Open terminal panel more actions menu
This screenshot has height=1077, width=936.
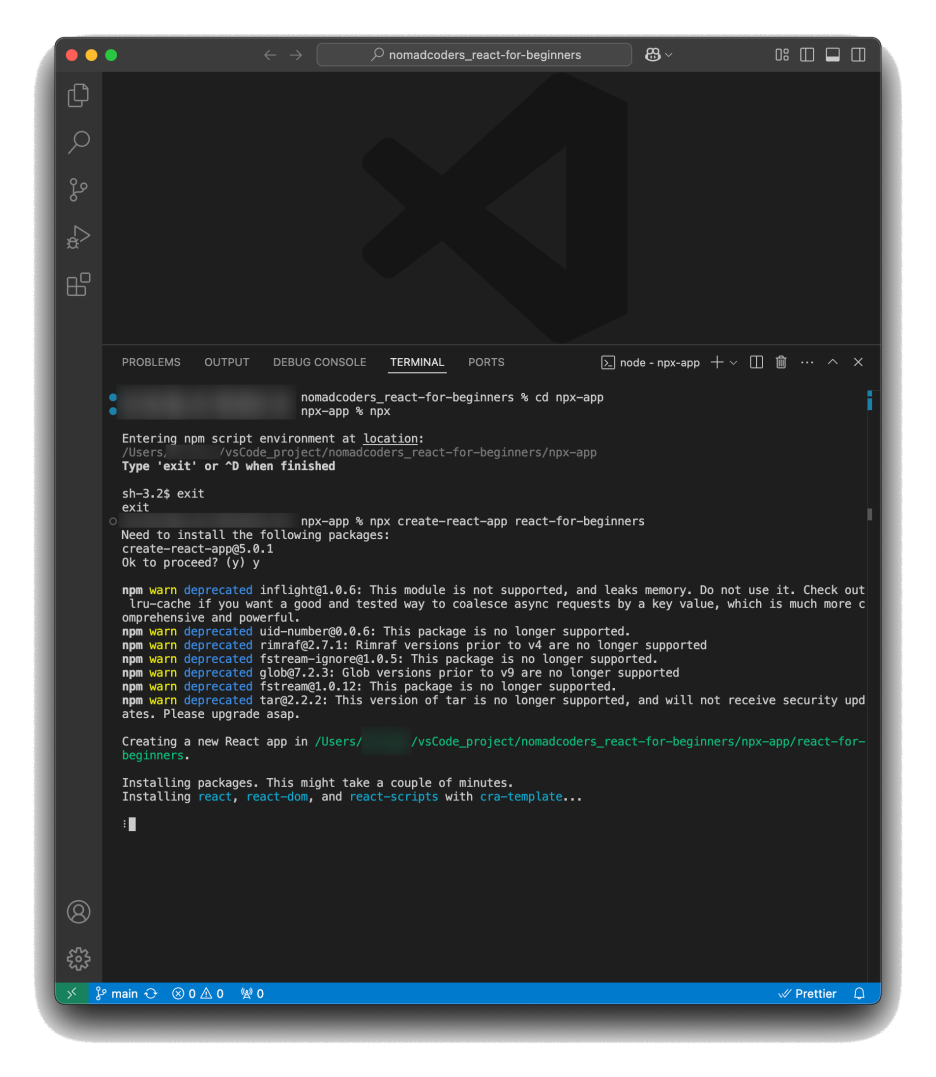(807, 362)
